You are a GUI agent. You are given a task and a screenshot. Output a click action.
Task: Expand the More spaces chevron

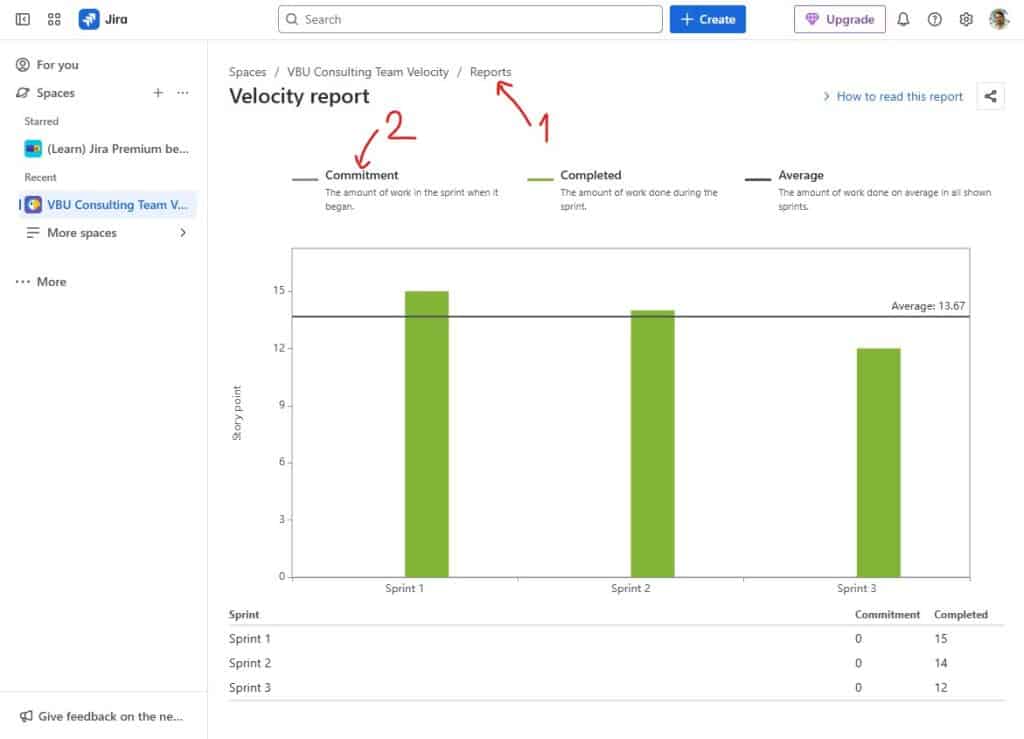183,233
